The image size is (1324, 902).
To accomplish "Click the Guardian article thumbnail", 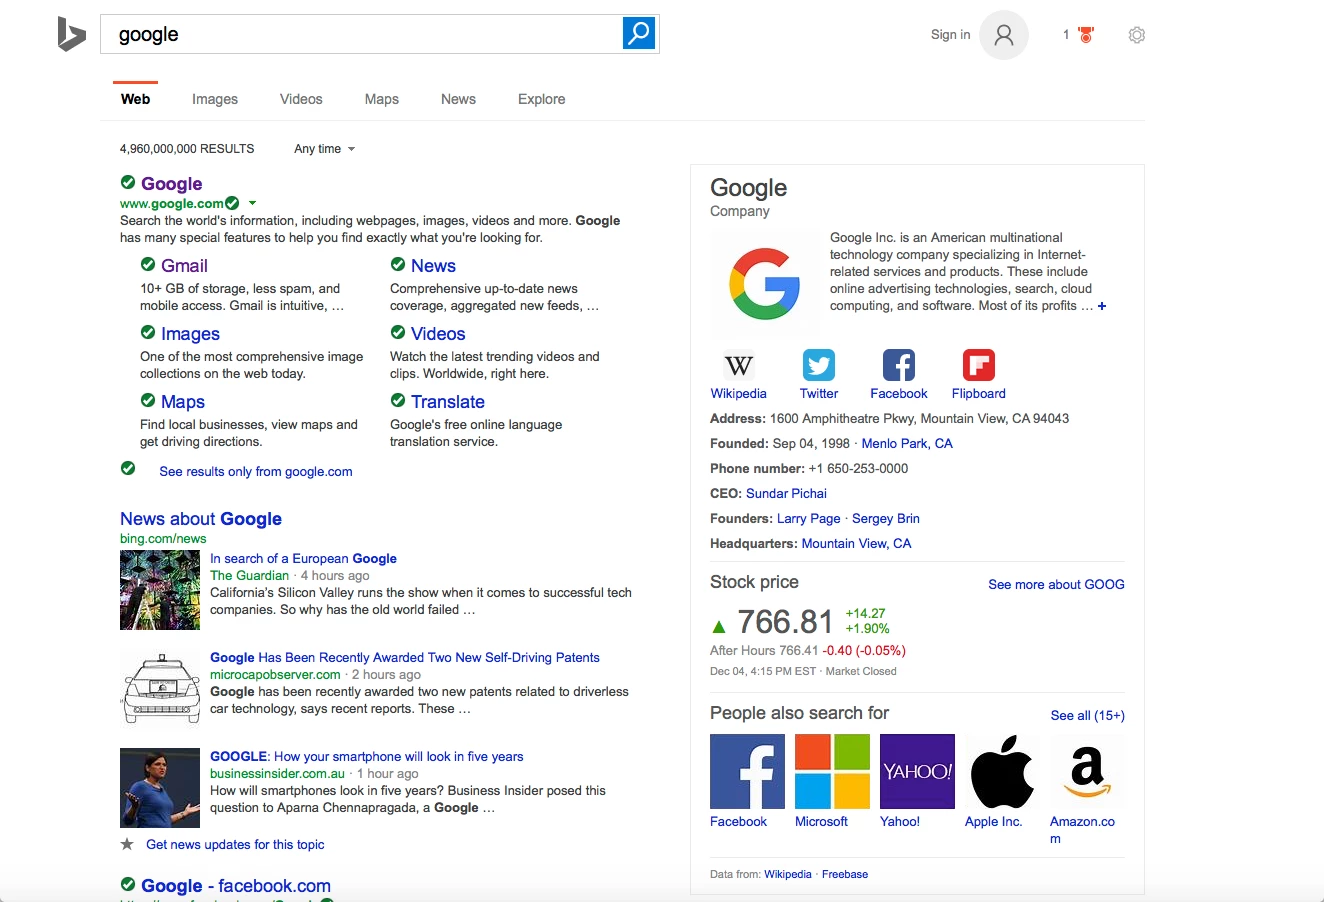I will [x=160, y=590].
